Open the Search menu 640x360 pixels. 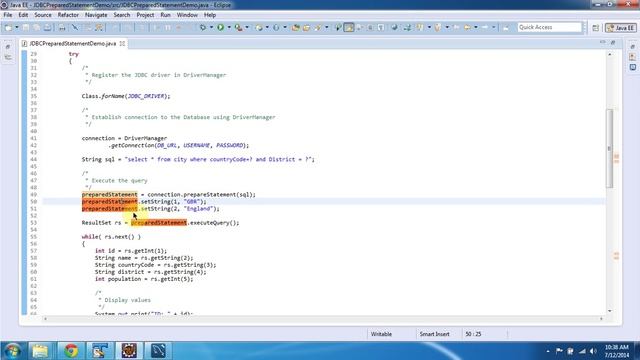122,15
